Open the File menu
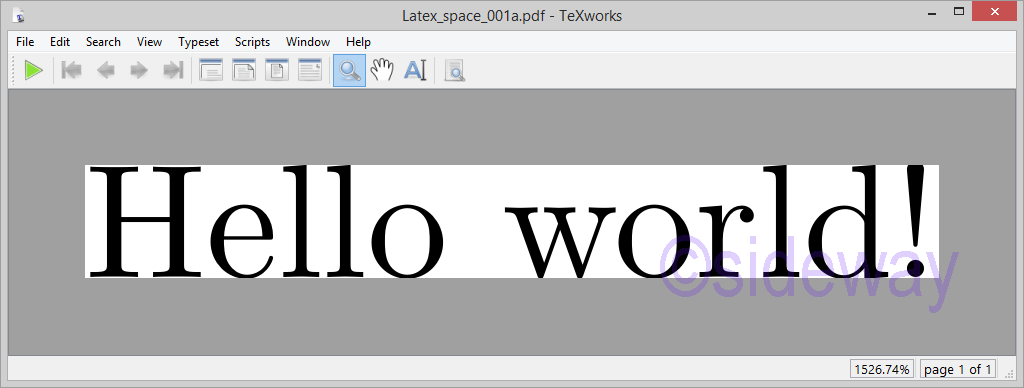 click(x=25, y=42)
